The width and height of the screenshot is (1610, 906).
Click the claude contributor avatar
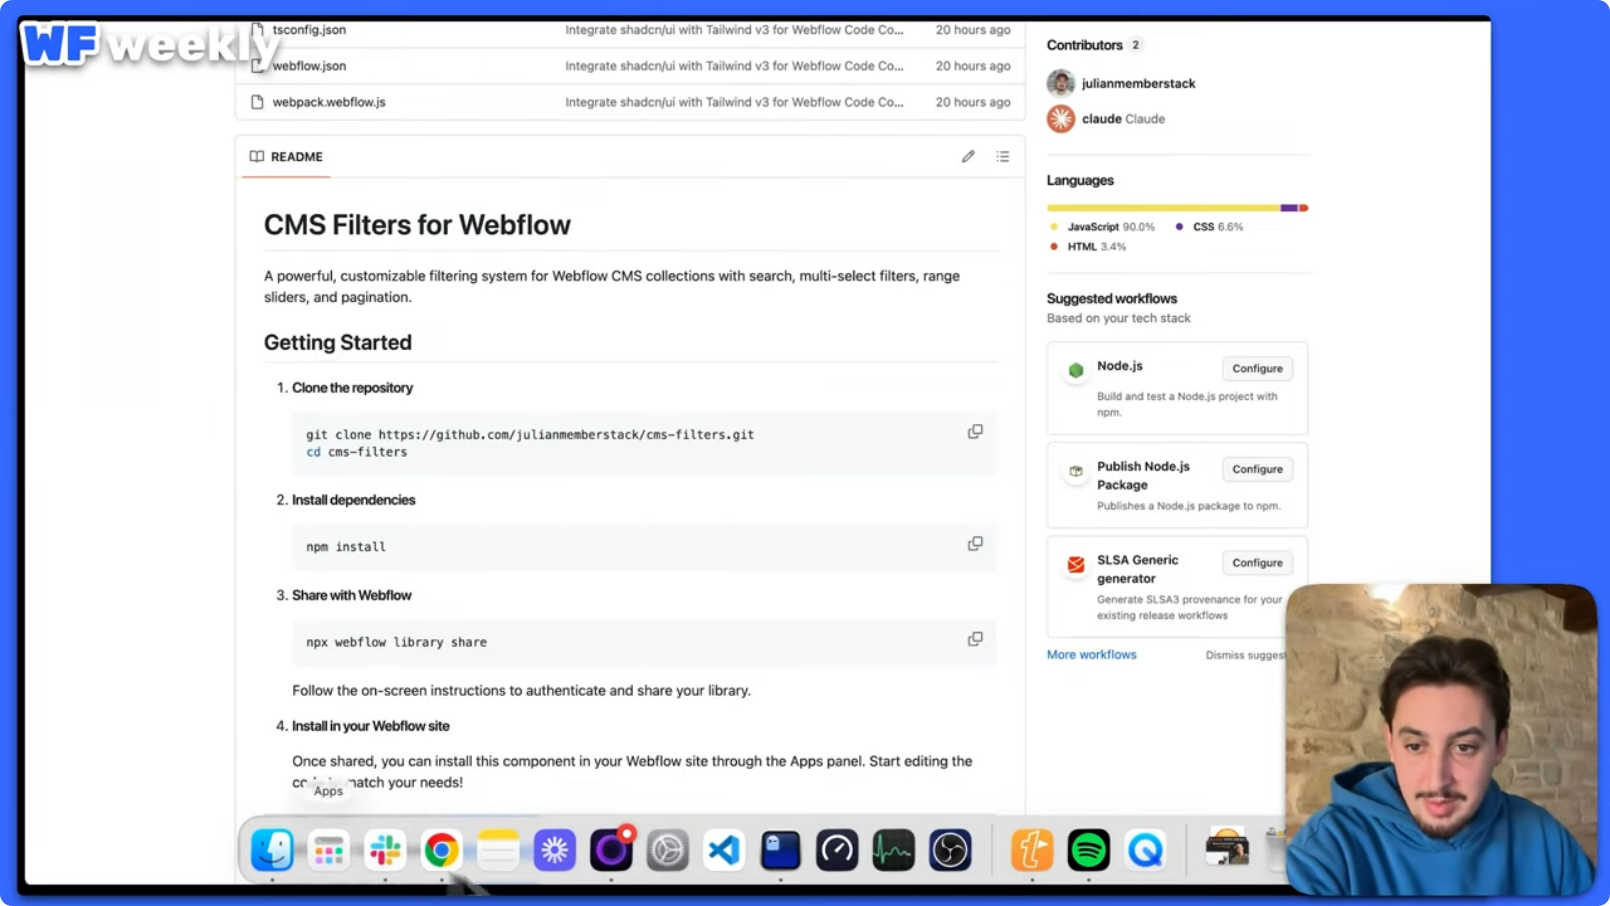coord(1061,118)
